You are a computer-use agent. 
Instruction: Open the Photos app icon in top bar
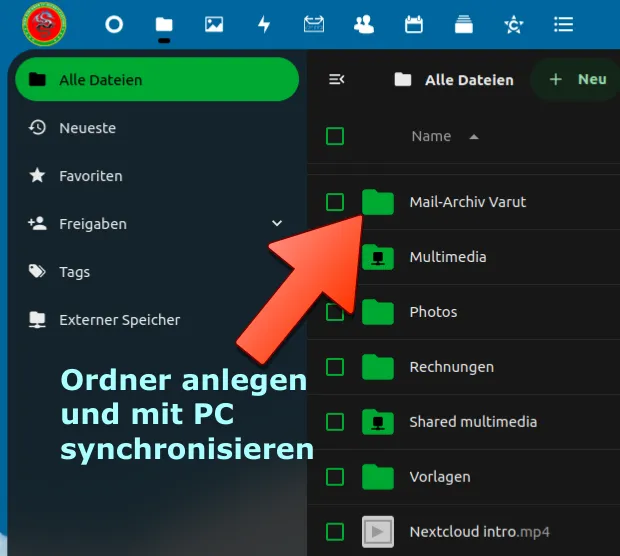(214, 25)
